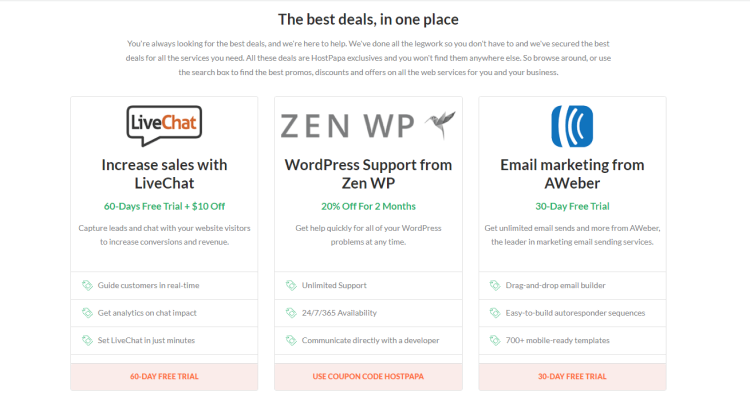Screen dimensions: 750x397
Task: Open WordPress Support from Zen WP heading
Action: coord(368,174)
